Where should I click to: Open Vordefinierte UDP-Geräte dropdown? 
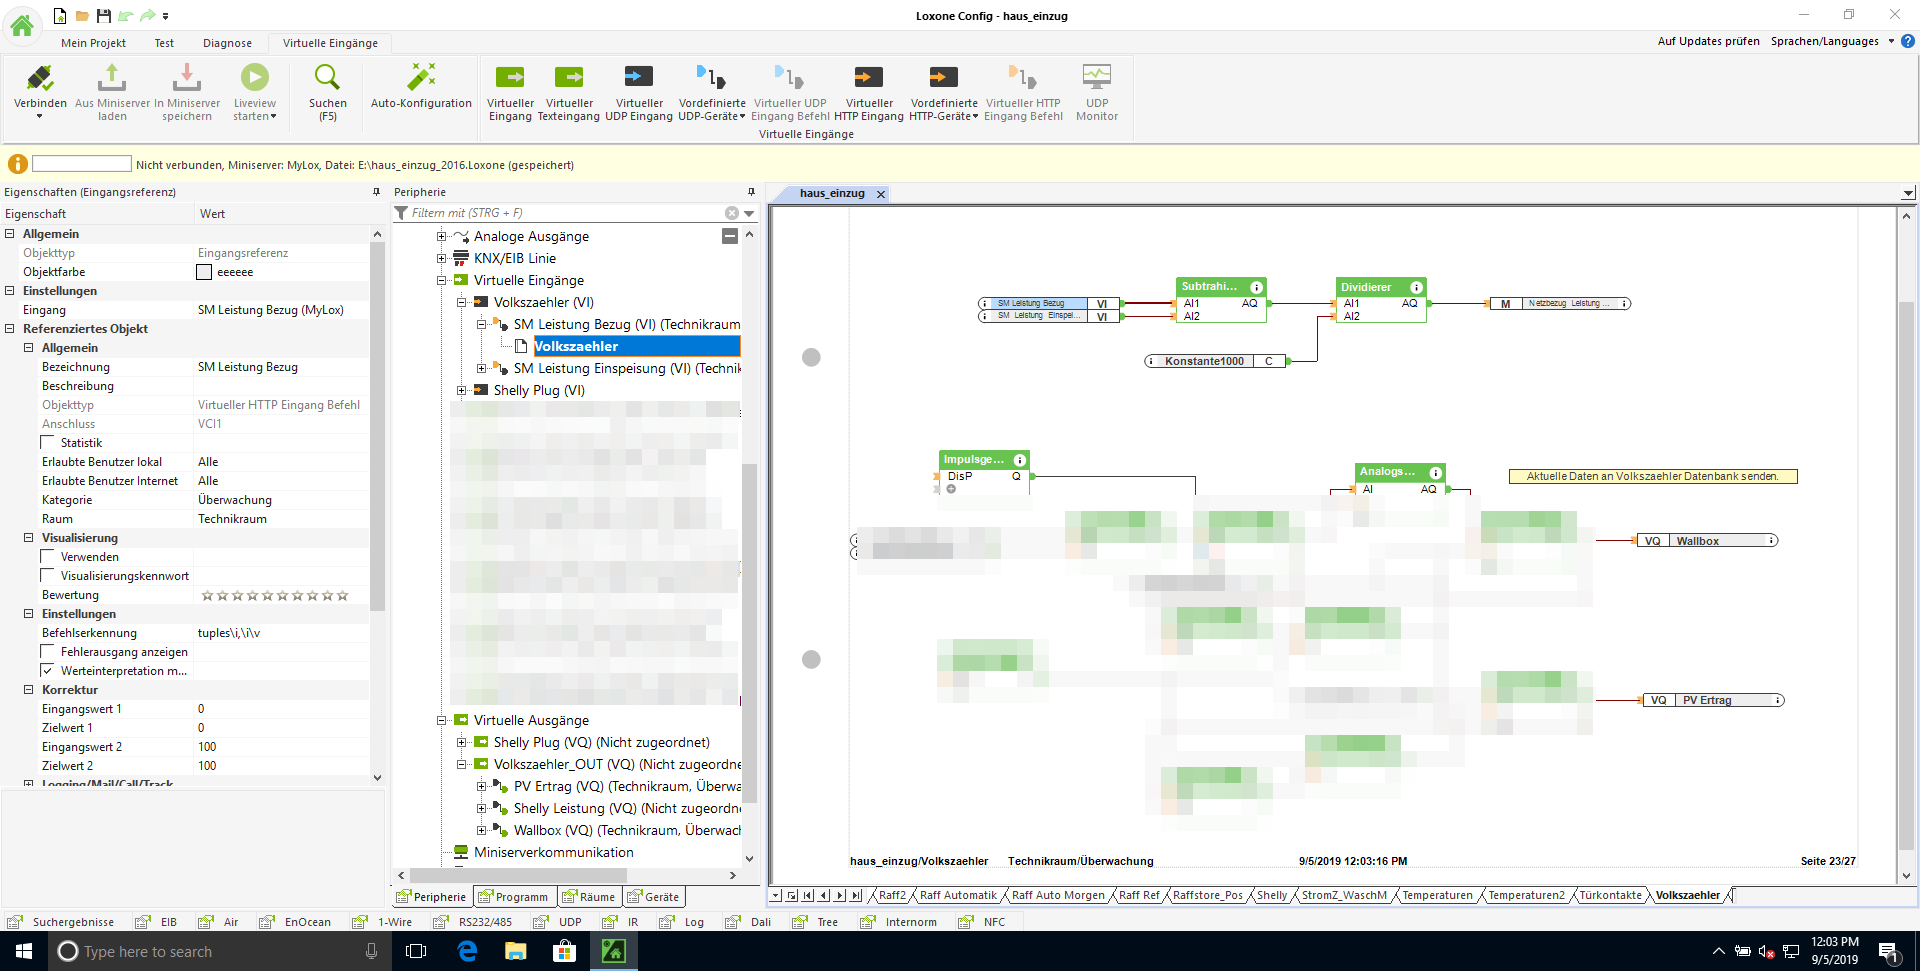tap(712, 116)
